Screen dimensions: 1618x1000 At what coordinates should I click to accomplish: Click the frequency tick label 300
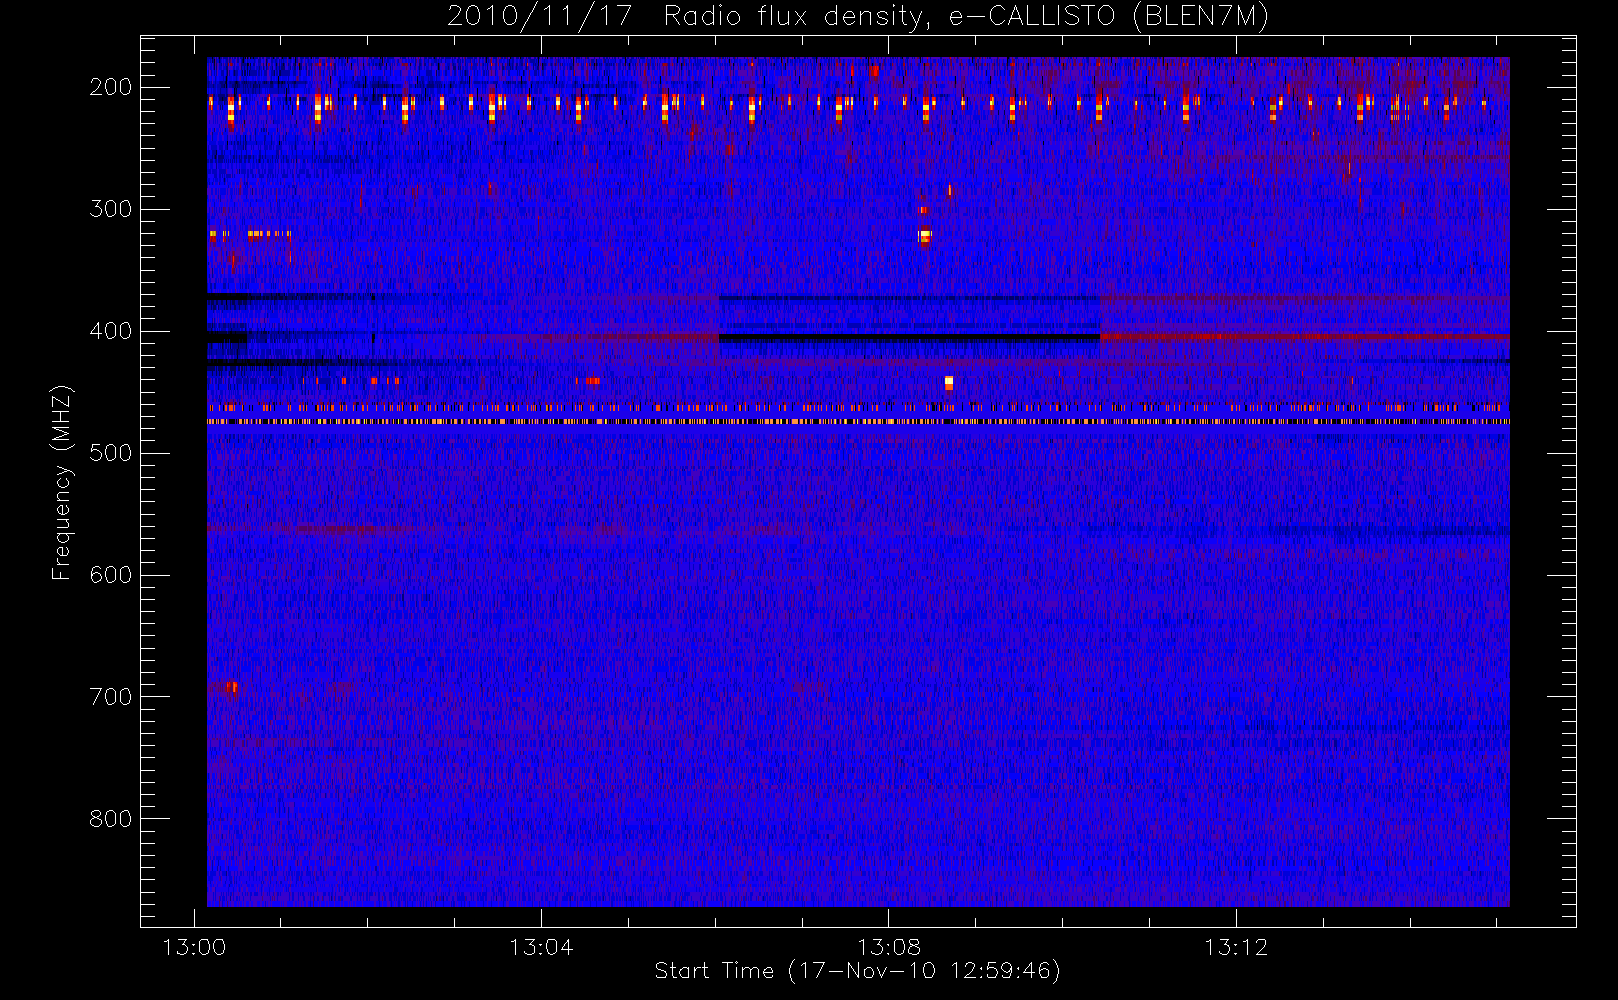point(111,209)
